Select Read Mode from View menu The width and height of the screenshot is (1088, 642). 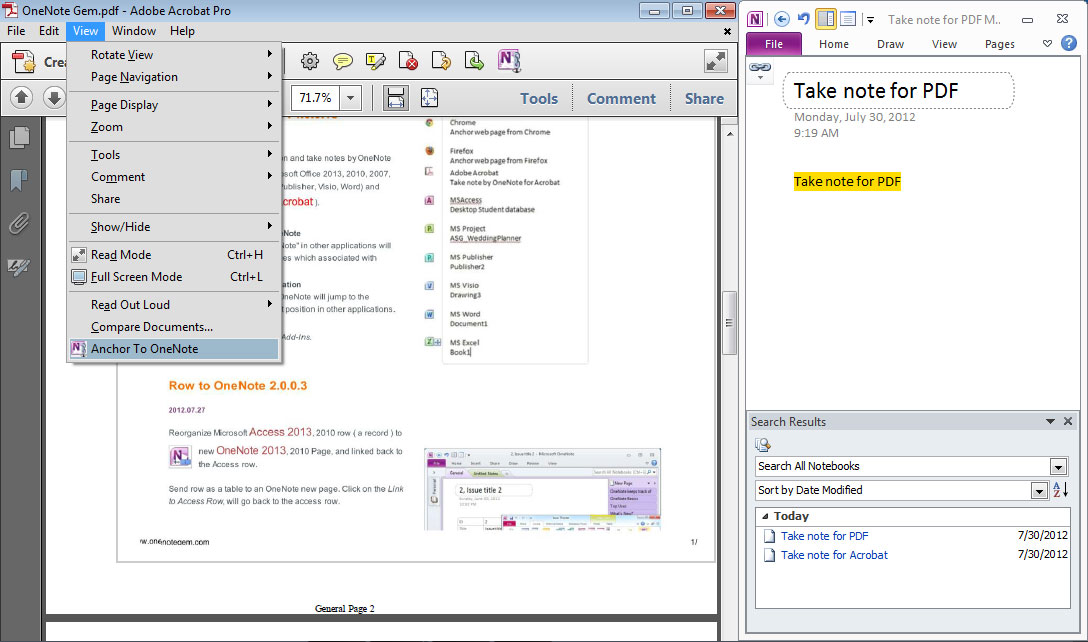tap(174, 255)
